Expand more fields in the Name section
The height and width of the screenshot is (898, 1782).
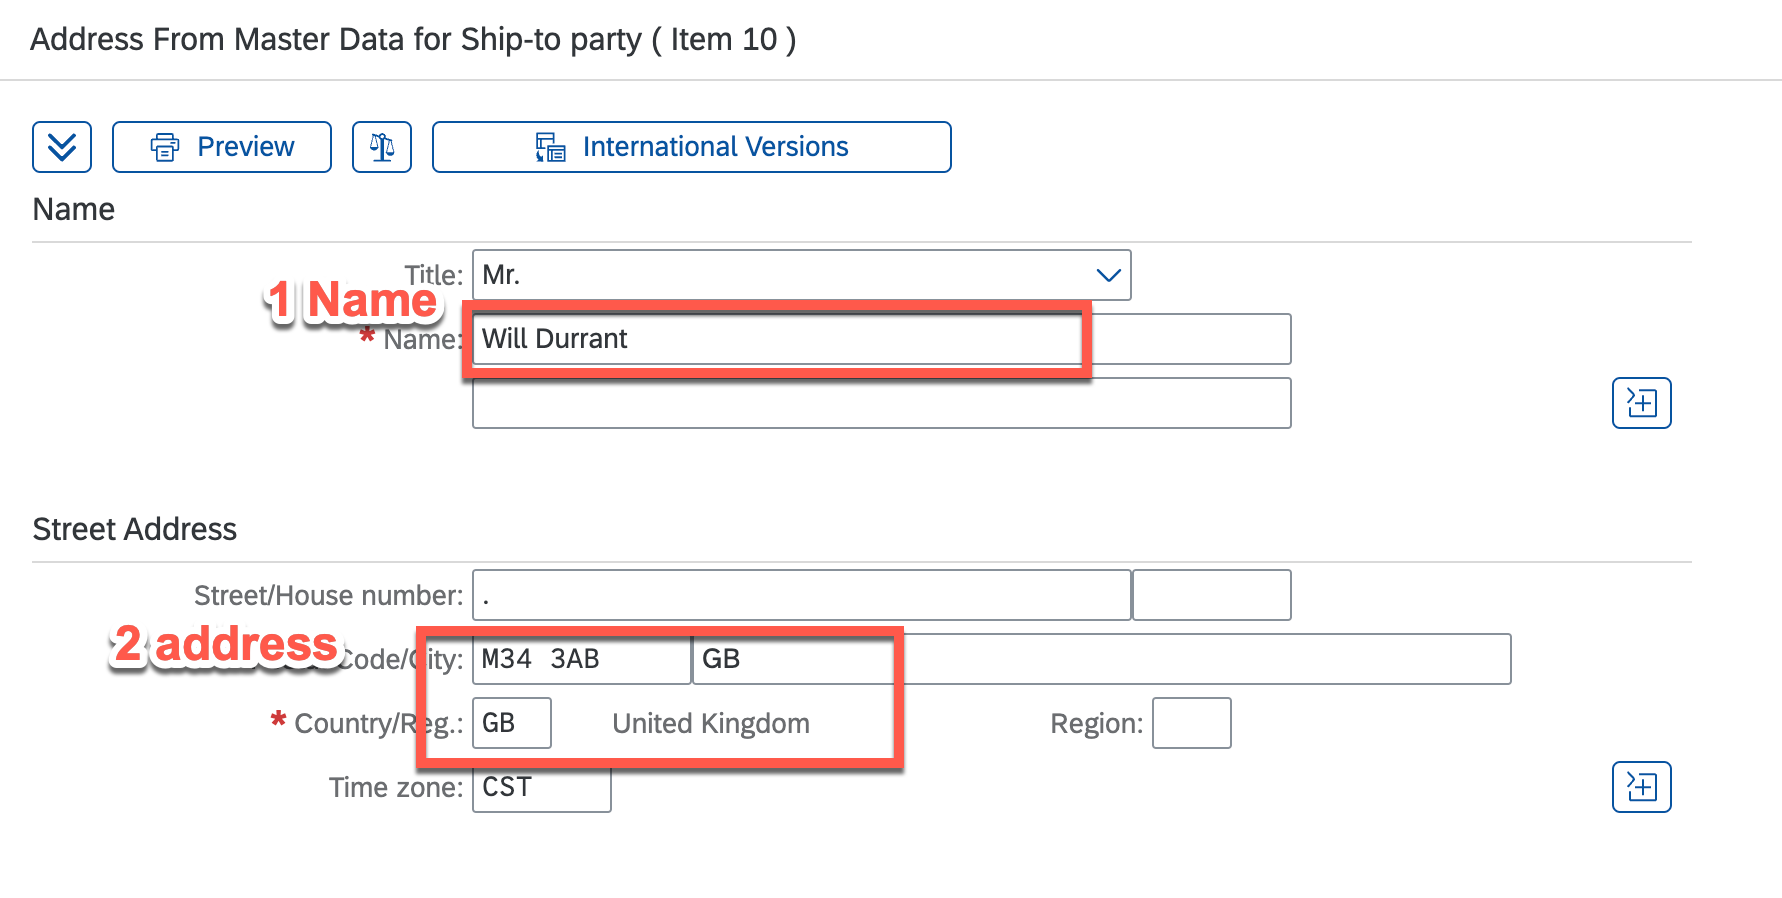[x=1641, y=403]
